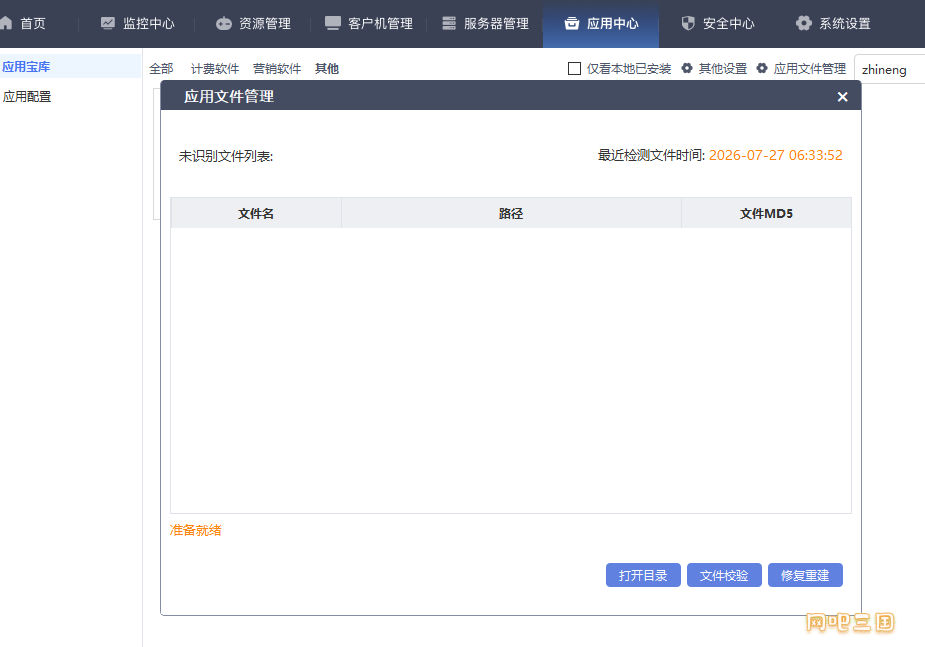Click the 资源管理 gamepad icon
The height and width of the screenshot is (647, 925).
coord(224,24)
